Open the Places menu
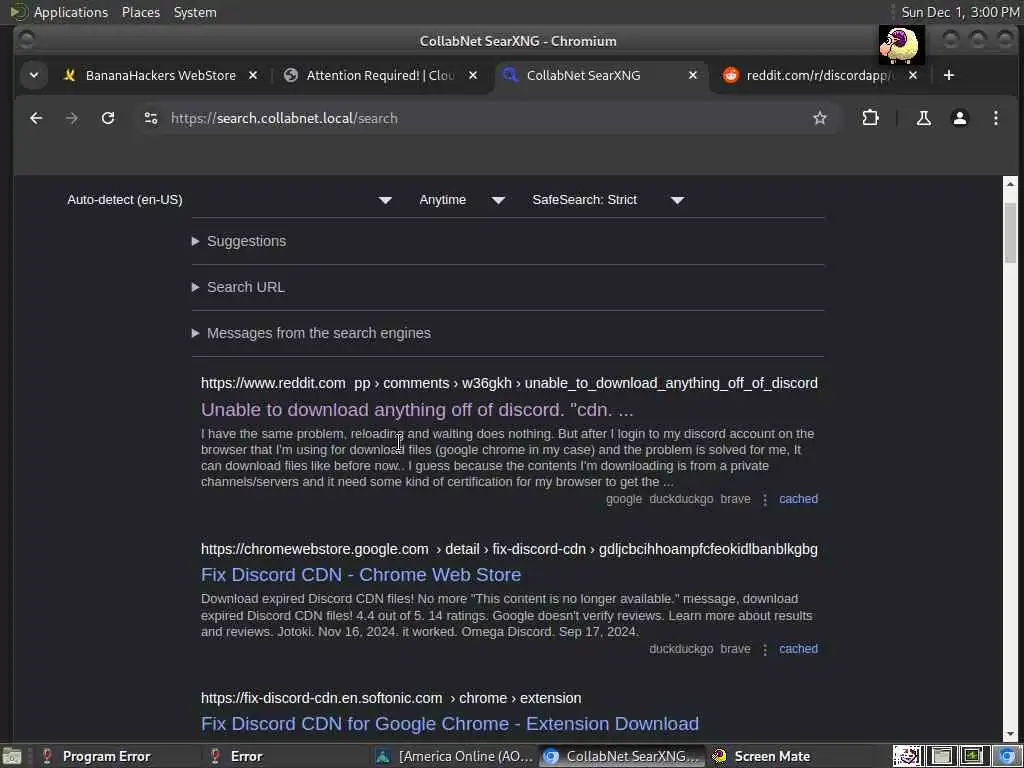 pyautogui.click(x=141, y=12)
